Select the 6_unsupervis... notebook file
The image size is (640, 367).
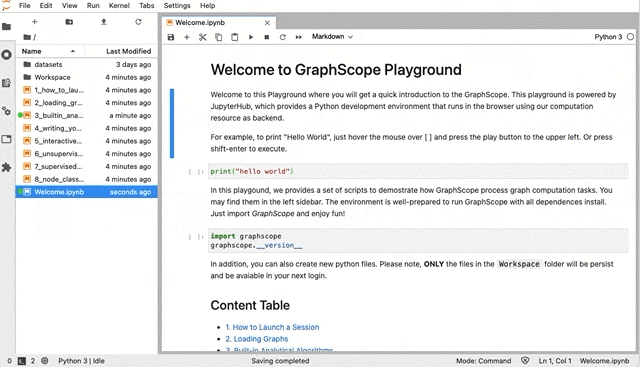click(87, 153)
